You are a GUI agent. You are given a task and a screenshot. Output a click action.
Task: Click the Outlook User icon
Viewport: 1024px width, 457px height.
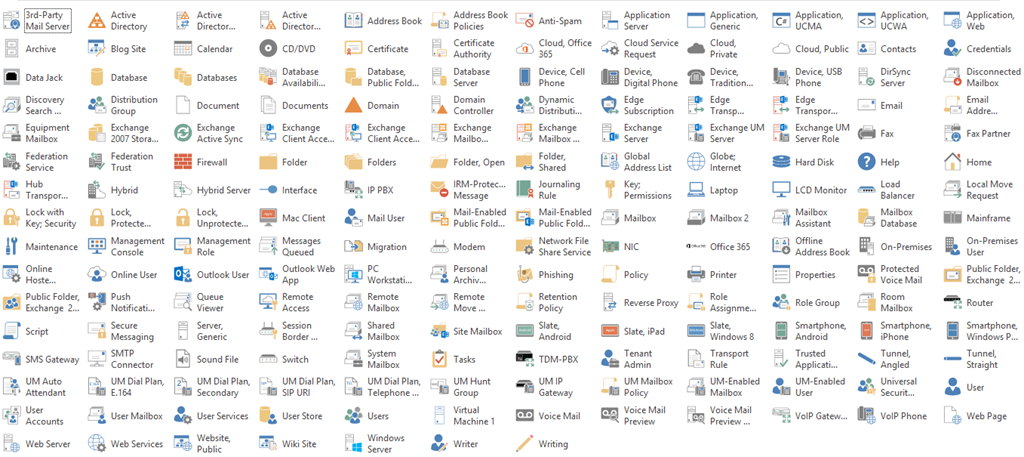[x=183, y=275]
